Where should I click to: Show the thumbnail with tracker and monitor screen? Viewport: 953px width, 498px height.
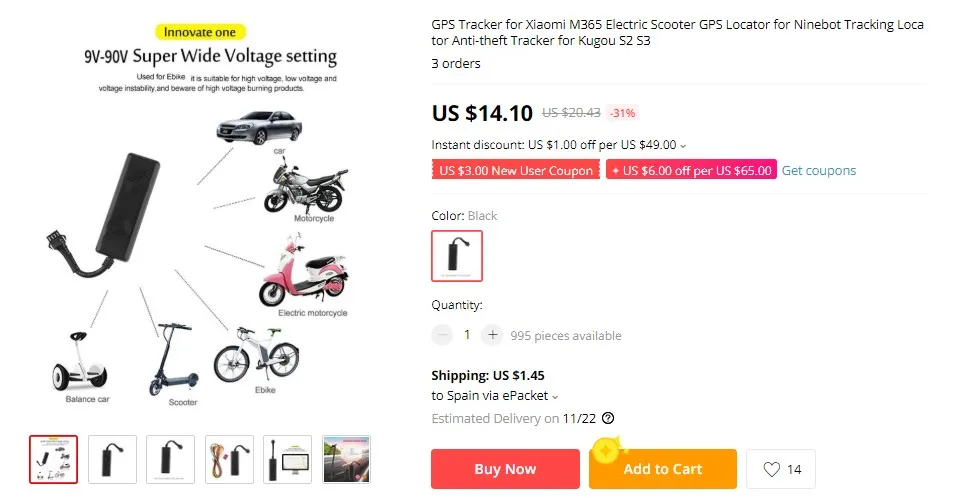[287, 459]
